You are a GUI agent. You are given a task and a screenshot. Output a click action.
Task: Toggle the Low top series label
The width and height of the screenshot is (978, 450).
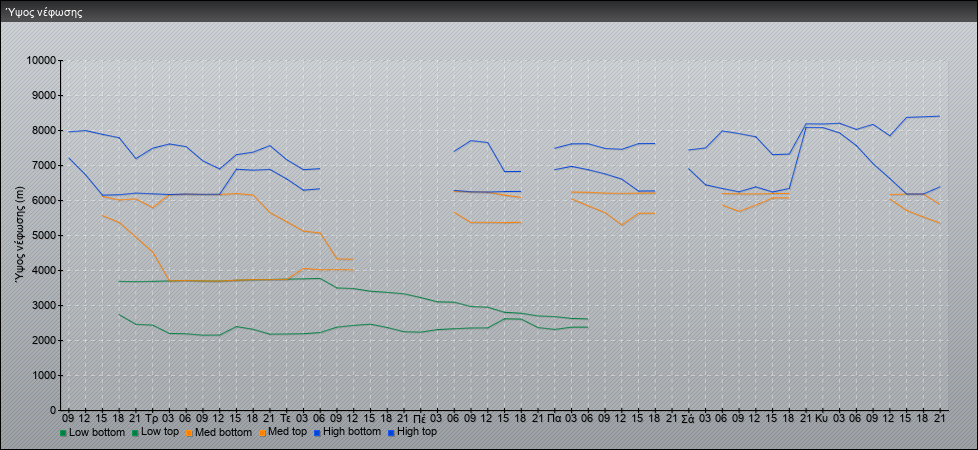[161, 432]
